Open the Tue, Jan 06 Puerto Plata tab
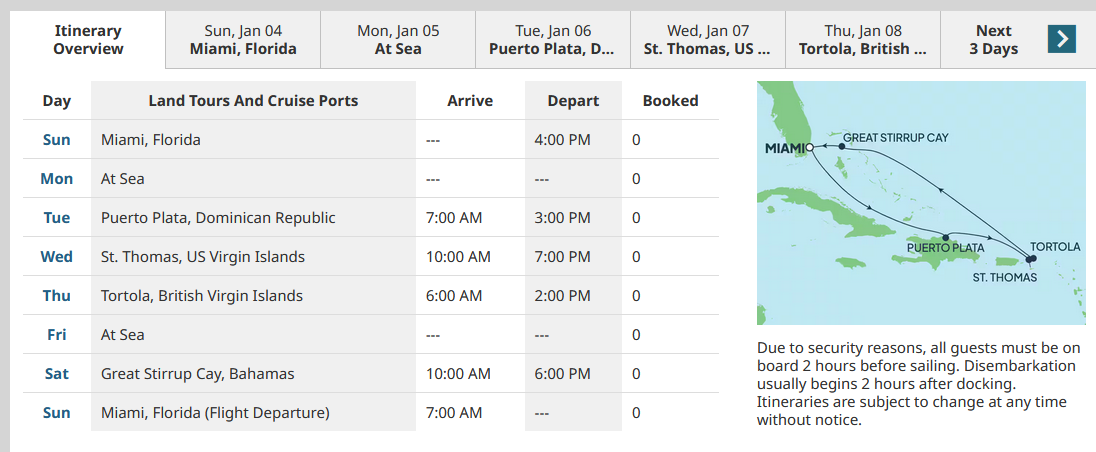Image resolution: width=1096 pixels, height=452 pixels. 552,40
